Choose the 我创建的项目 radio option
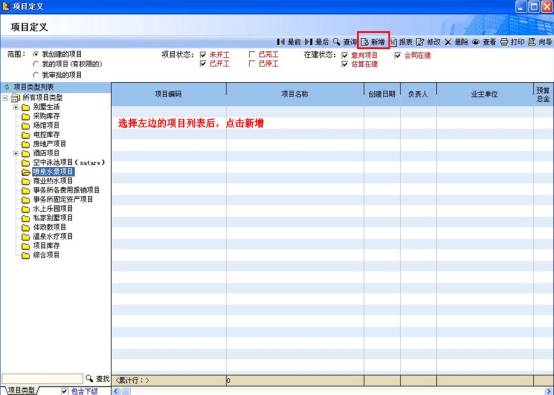The height and width of the screenshot is (395, 554). pos(35,54)
